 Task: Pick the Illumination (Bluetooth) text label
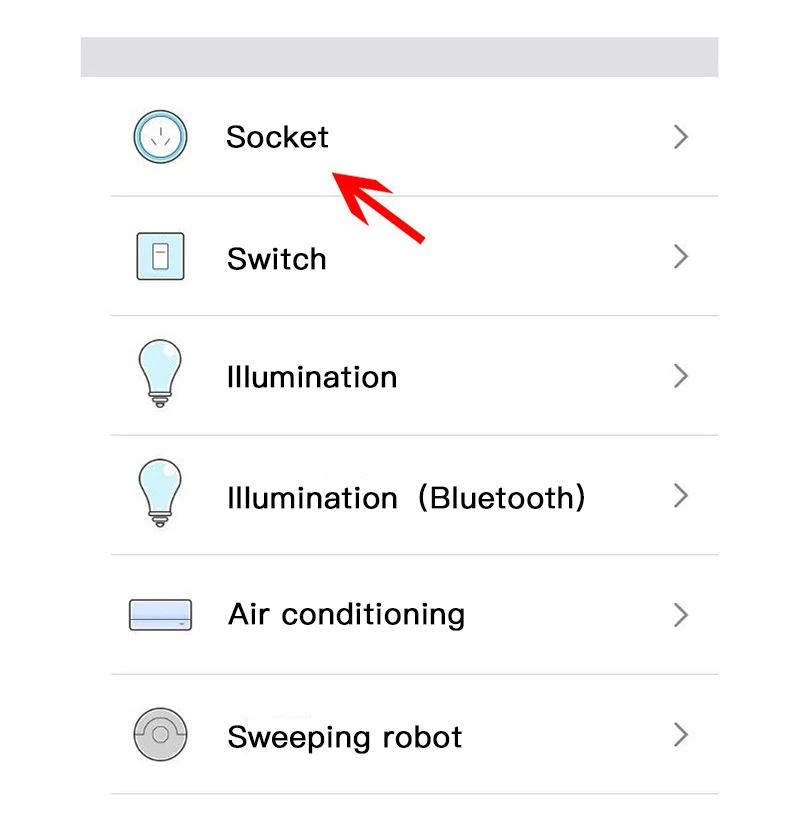click(x=406, y=497)
